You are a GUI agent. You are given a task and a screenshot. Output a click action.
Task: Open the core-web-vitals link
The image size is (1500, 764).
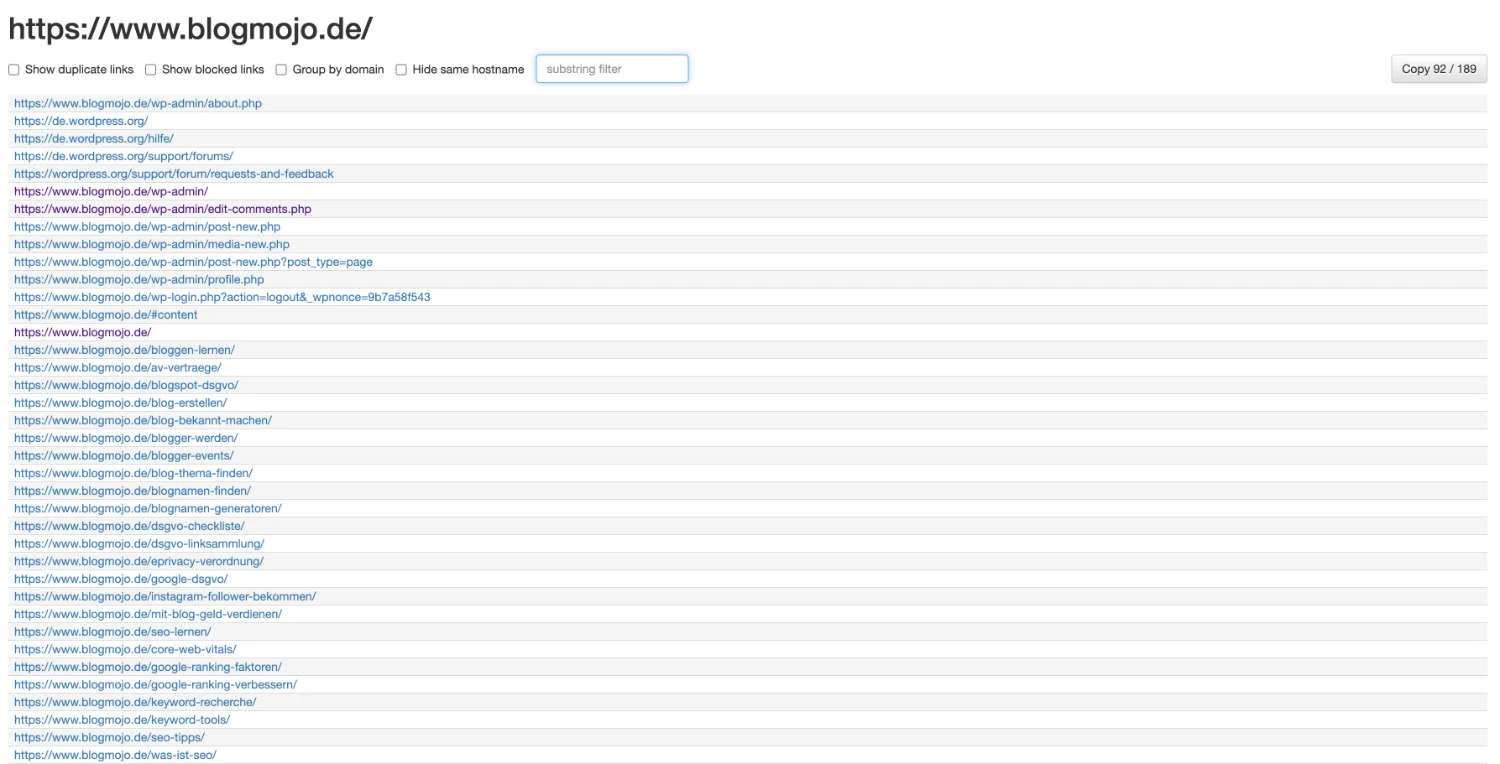[125, 649]
